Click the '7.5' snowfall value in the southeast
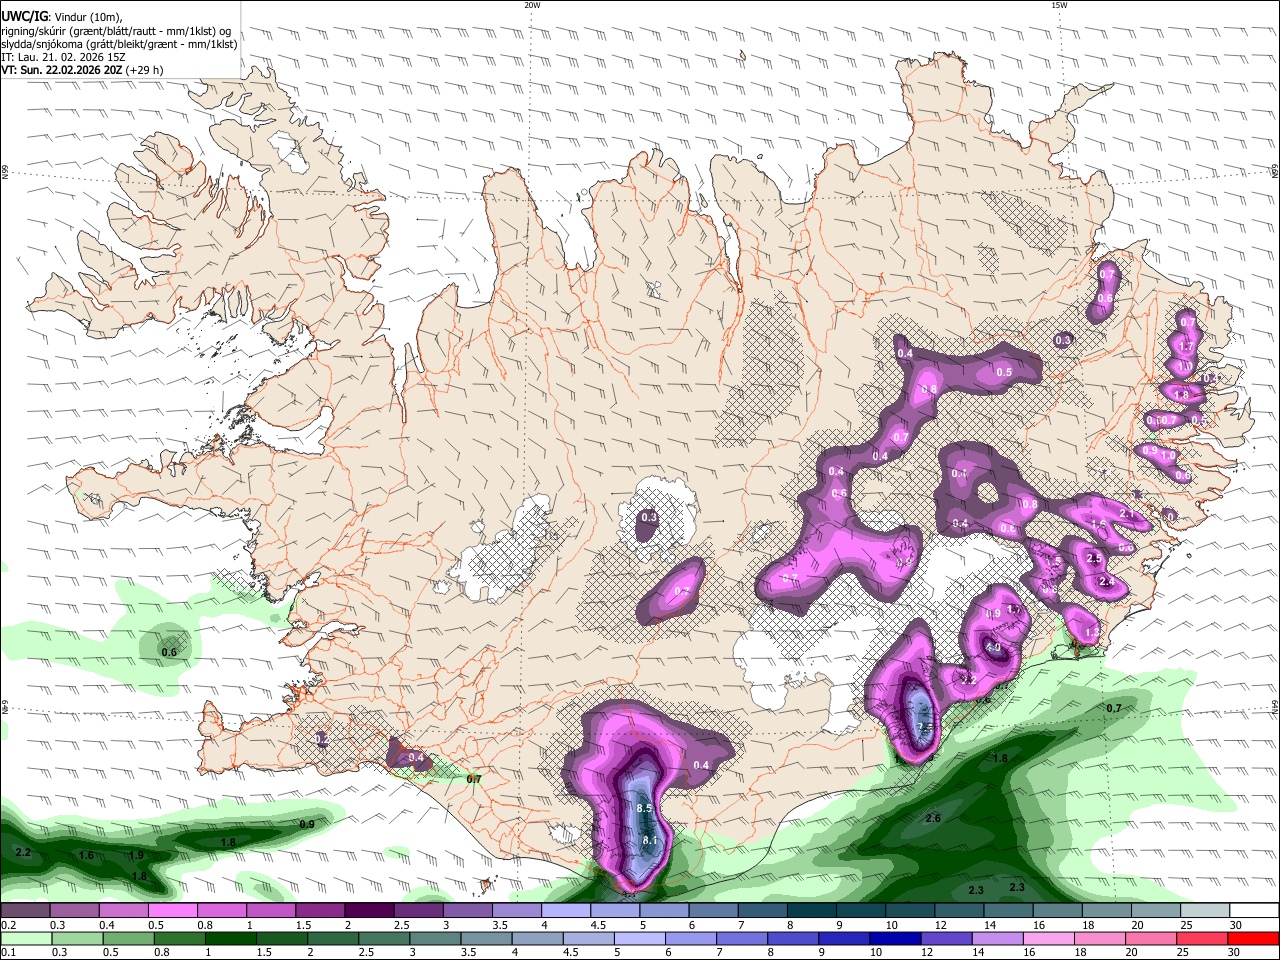The image size is (1280, 960). 925,727
